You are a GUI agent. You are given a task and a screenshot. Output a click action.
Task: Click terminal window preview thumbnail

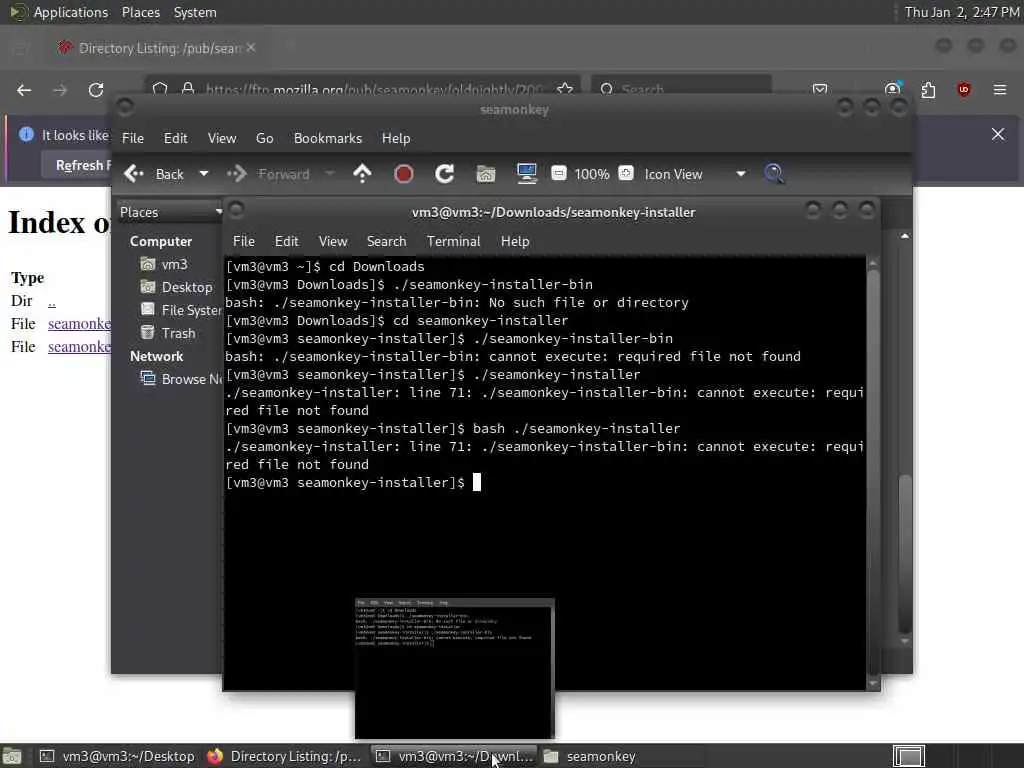coord(455,668)
